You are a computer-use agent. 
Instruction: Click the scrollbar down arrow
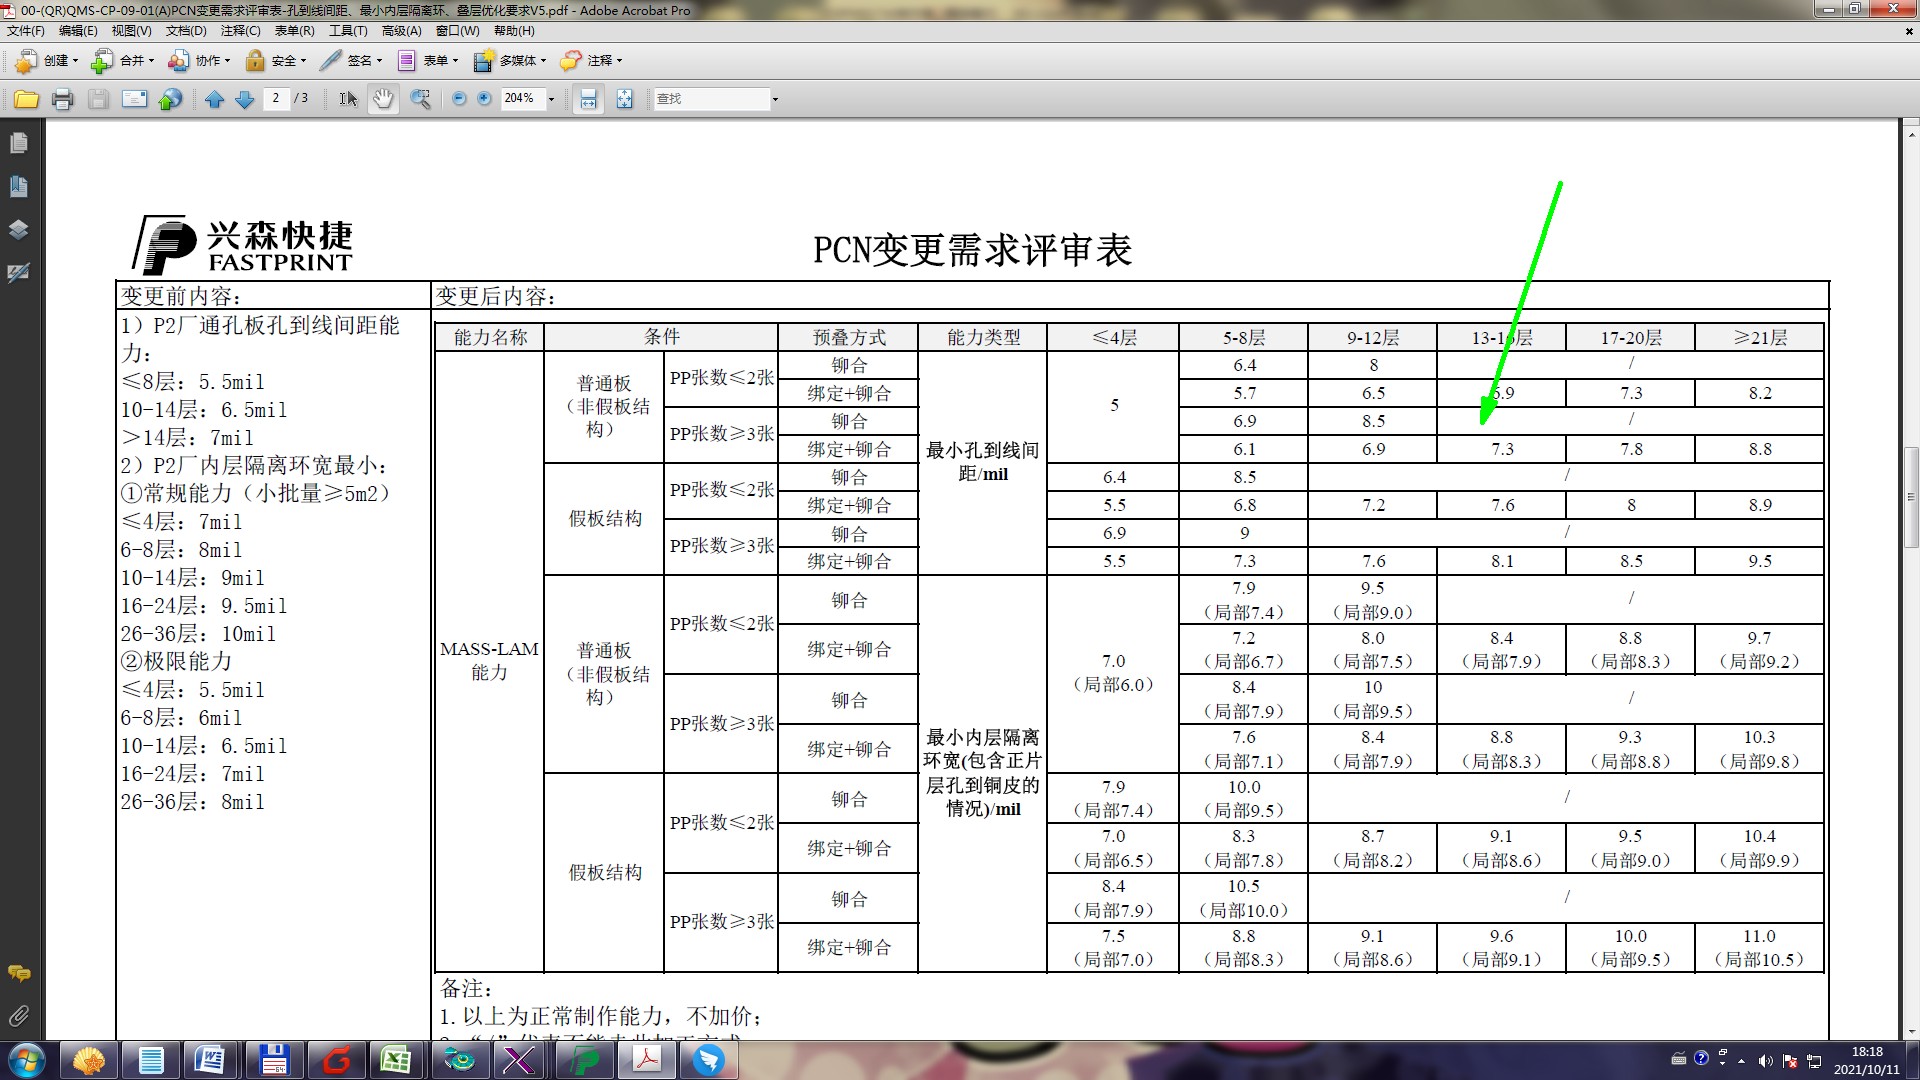pos(1911,1031)
